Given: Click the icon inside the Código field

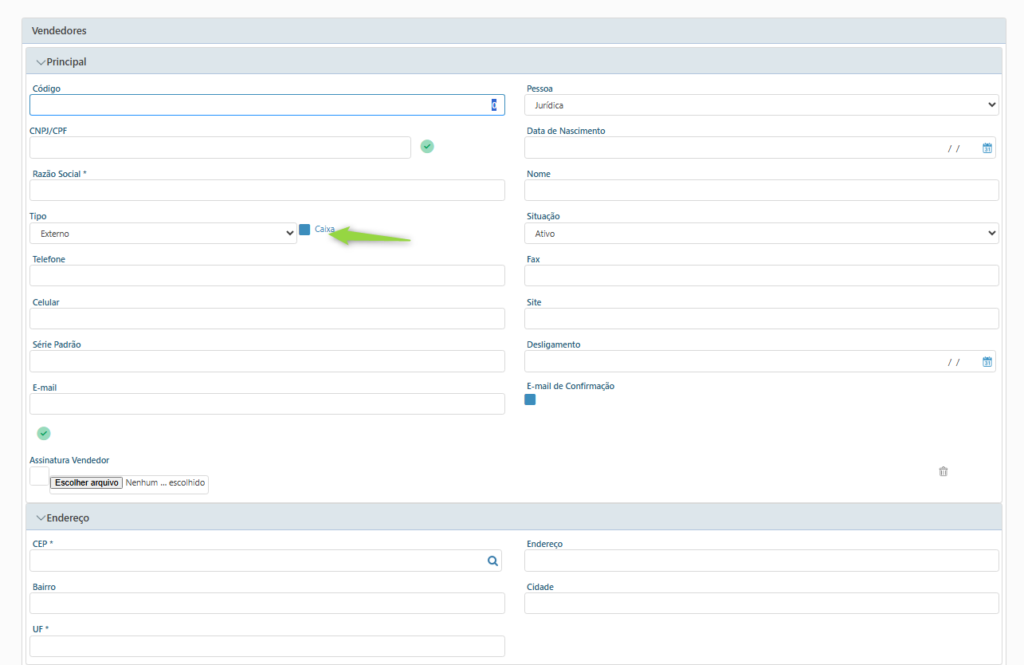Looking at the screenshot, I should click(x=493, y=105).
